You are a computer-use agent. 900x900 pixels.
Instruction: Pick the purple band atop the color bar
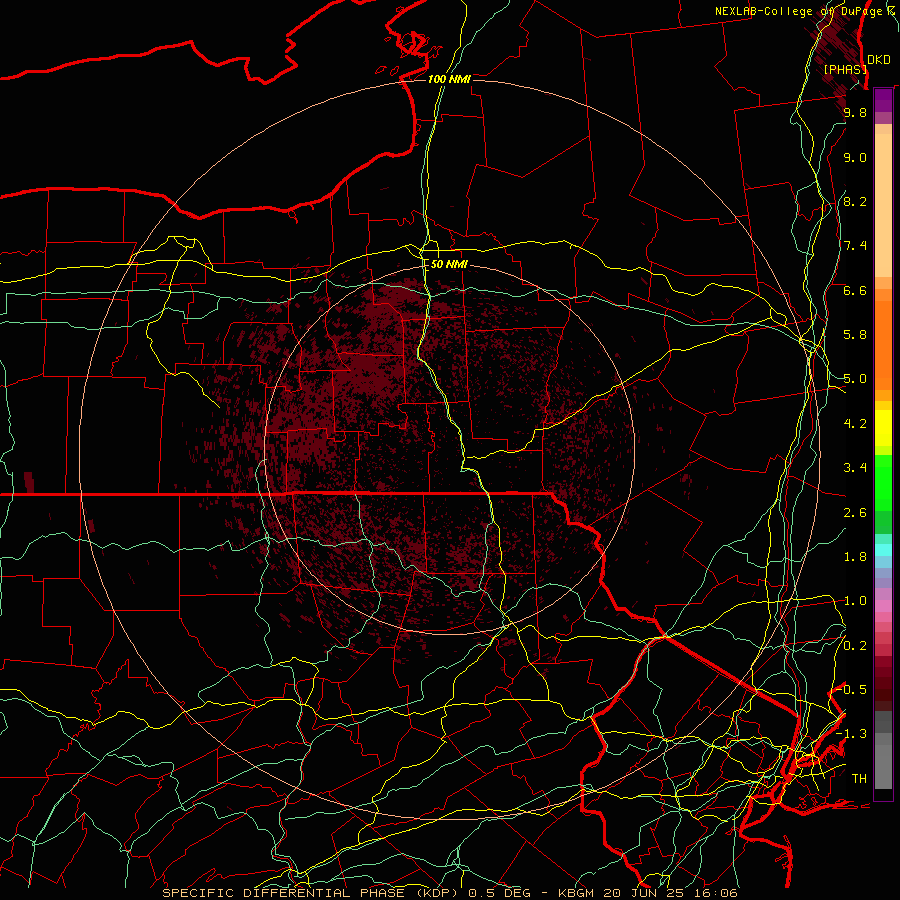tap(883, 100)
